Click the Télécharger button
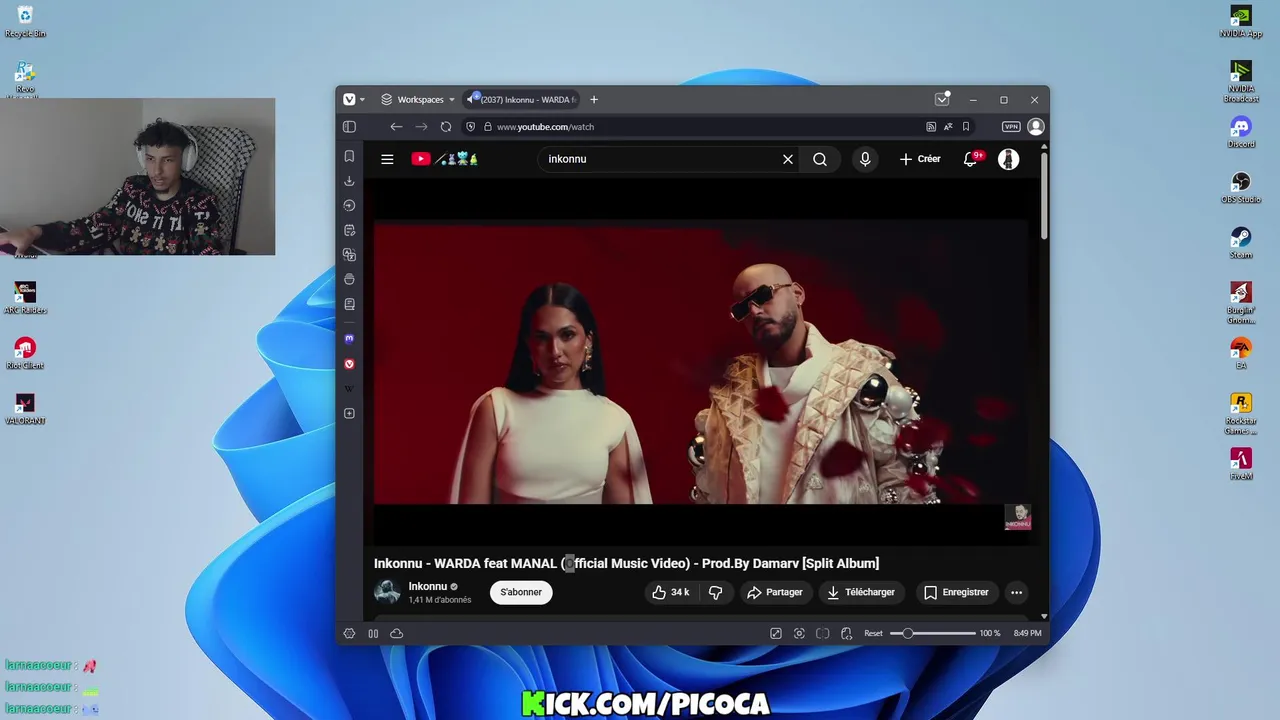Viewport: 1280px width, 720px height. click(x=861, y=592)
